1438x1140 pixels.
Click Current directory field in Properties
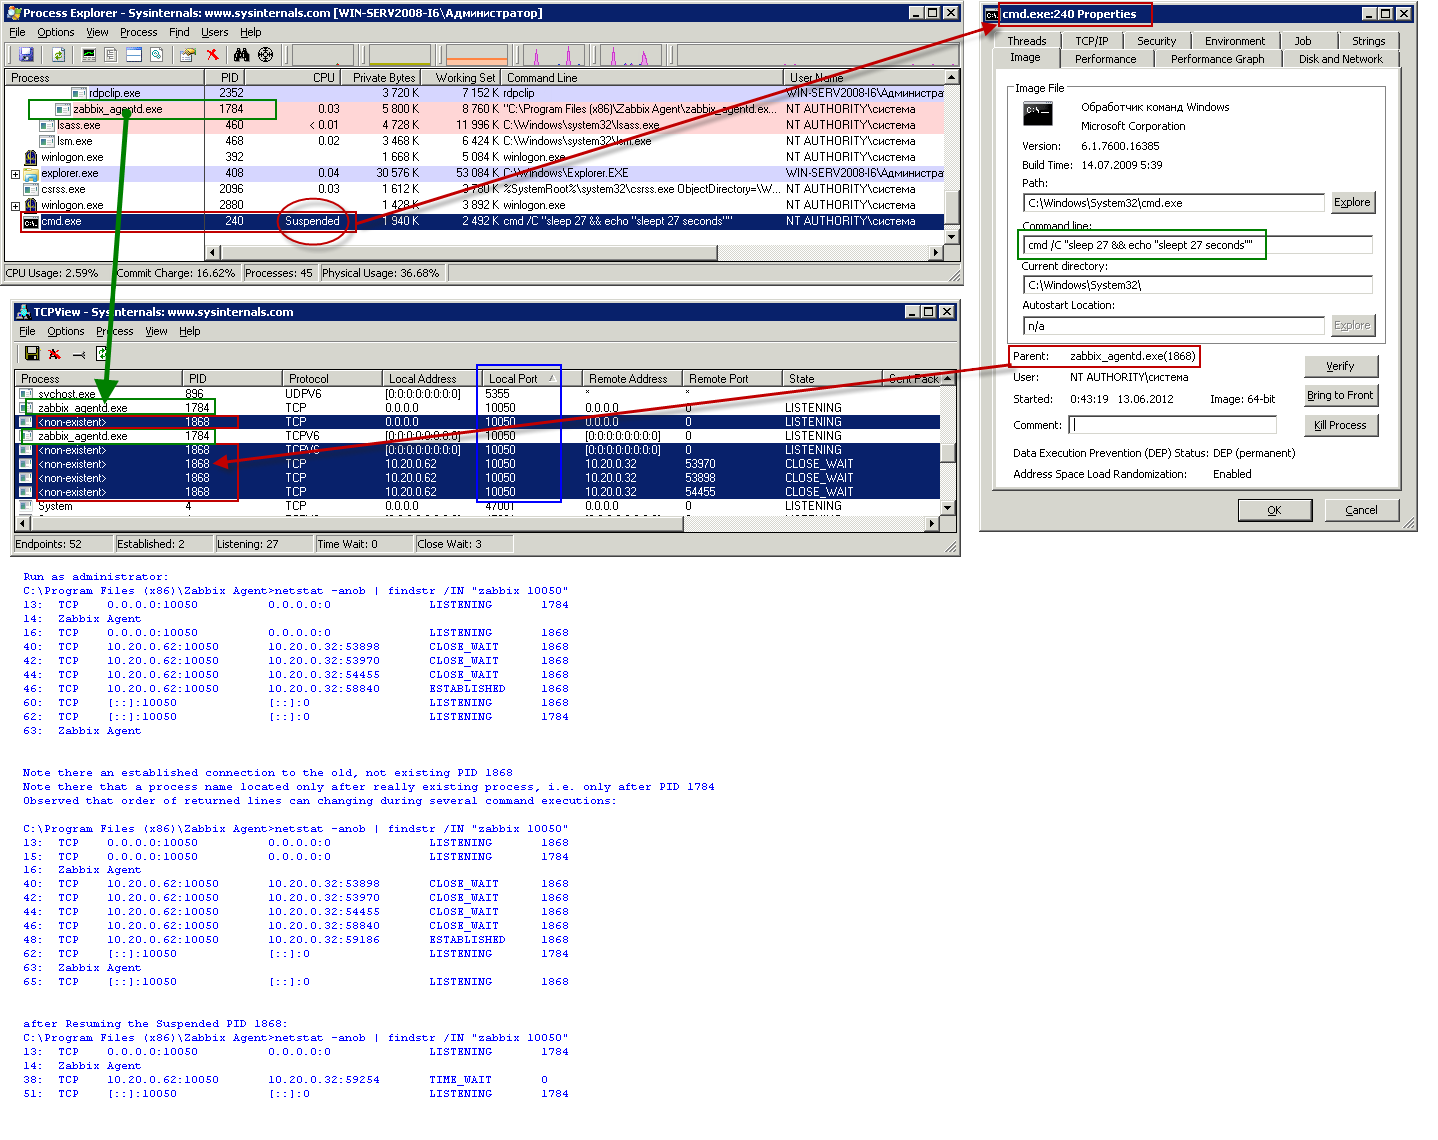tap(1197, 285)
